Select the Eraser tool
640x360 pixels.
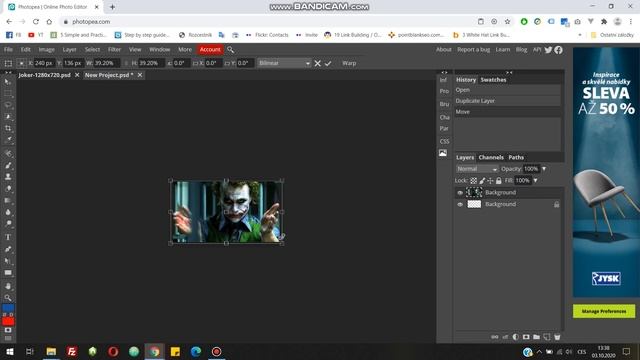tap(8, 189)
